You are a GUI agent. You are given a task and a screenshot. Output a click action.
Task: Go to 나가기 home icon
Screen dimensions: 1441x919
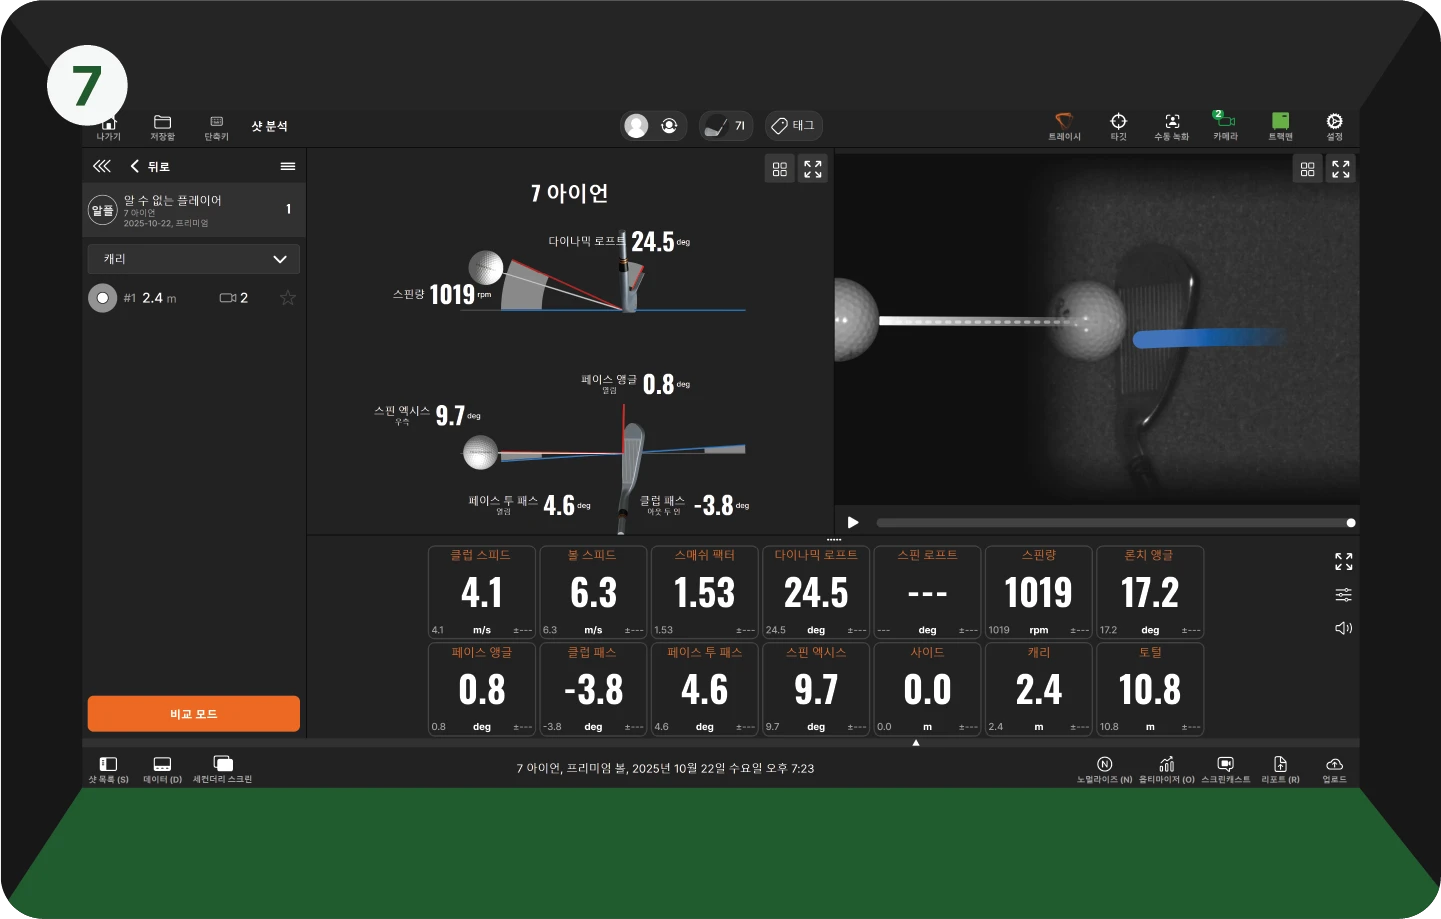108,127
